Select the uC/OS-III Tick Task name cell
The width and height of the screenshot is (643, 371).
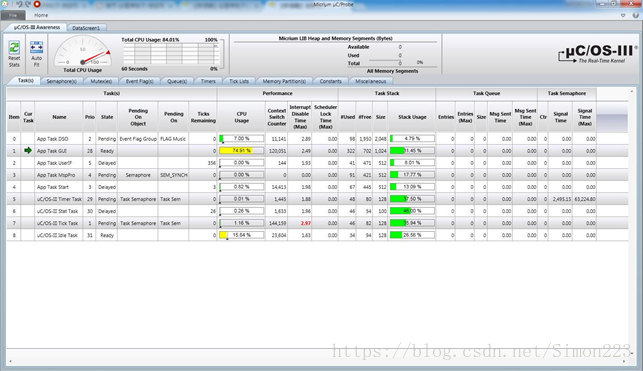tap(59, 223)
